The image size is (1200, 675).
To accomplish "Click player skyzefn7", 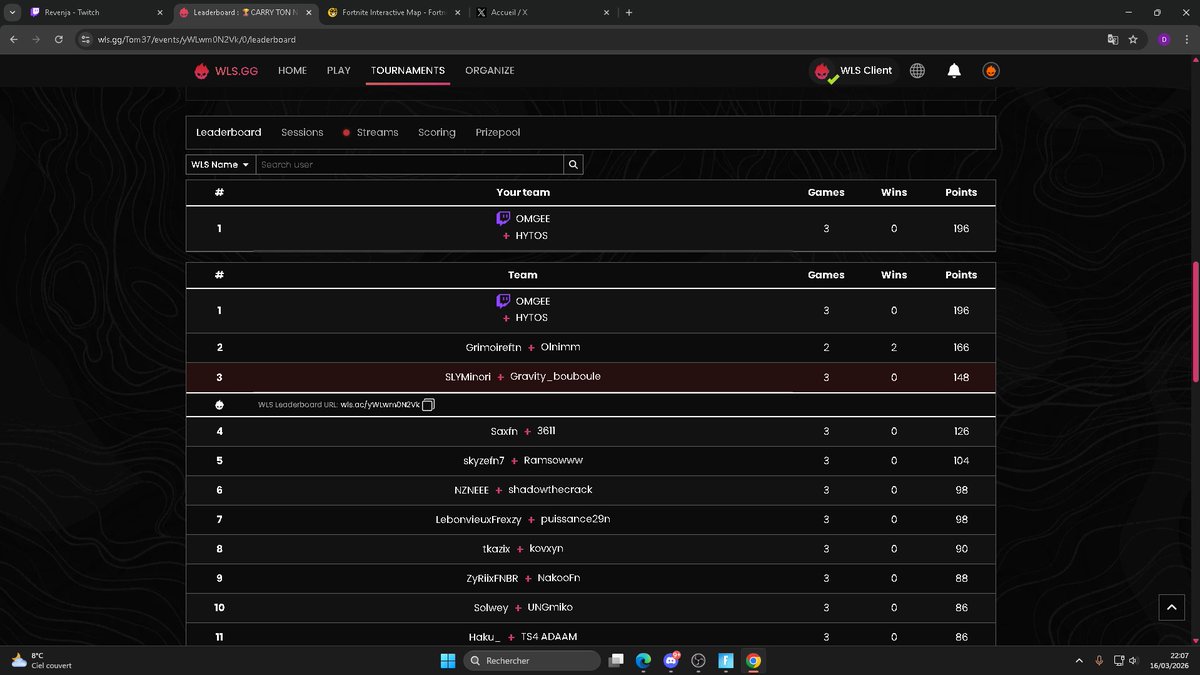I will click(484, 461).
